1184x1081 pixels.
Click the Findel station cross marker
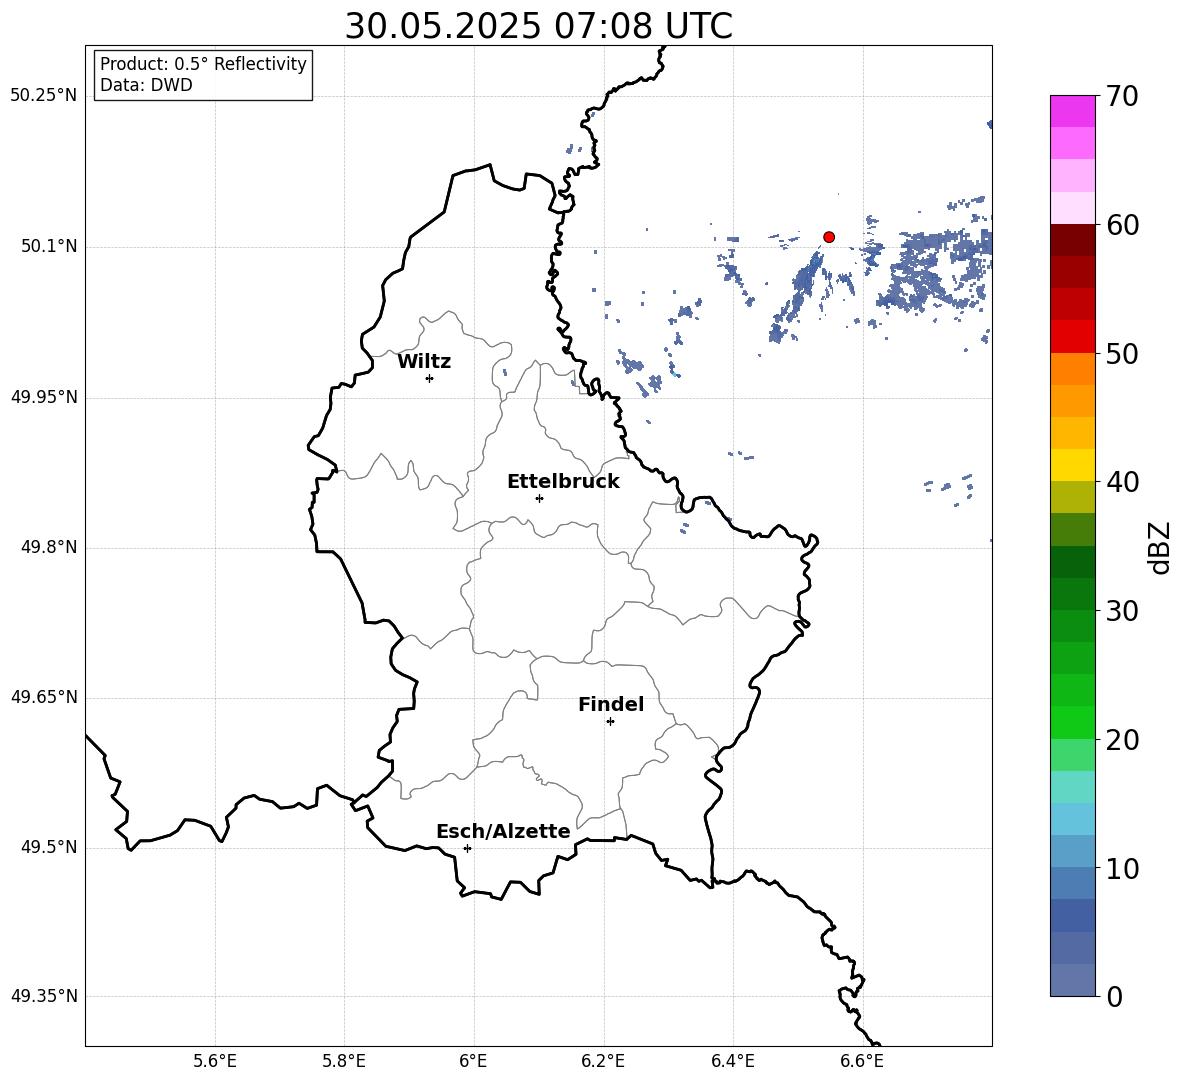(610, 722)
